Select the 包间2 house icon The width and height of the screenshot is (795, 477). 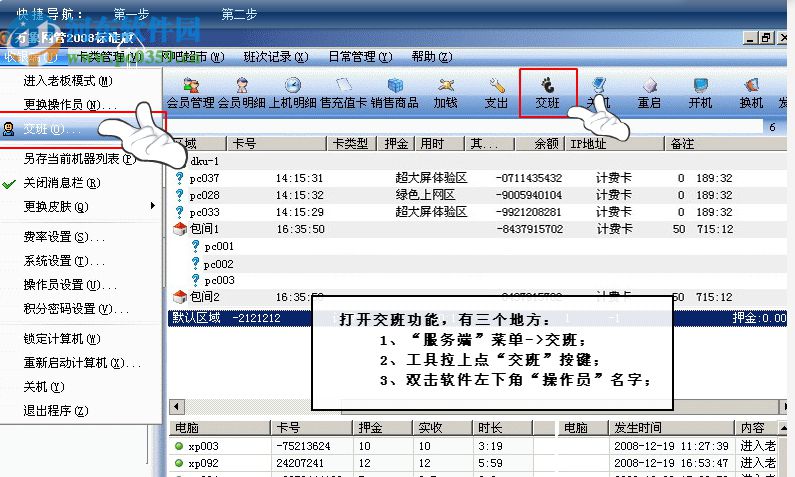tap(180, 297)
